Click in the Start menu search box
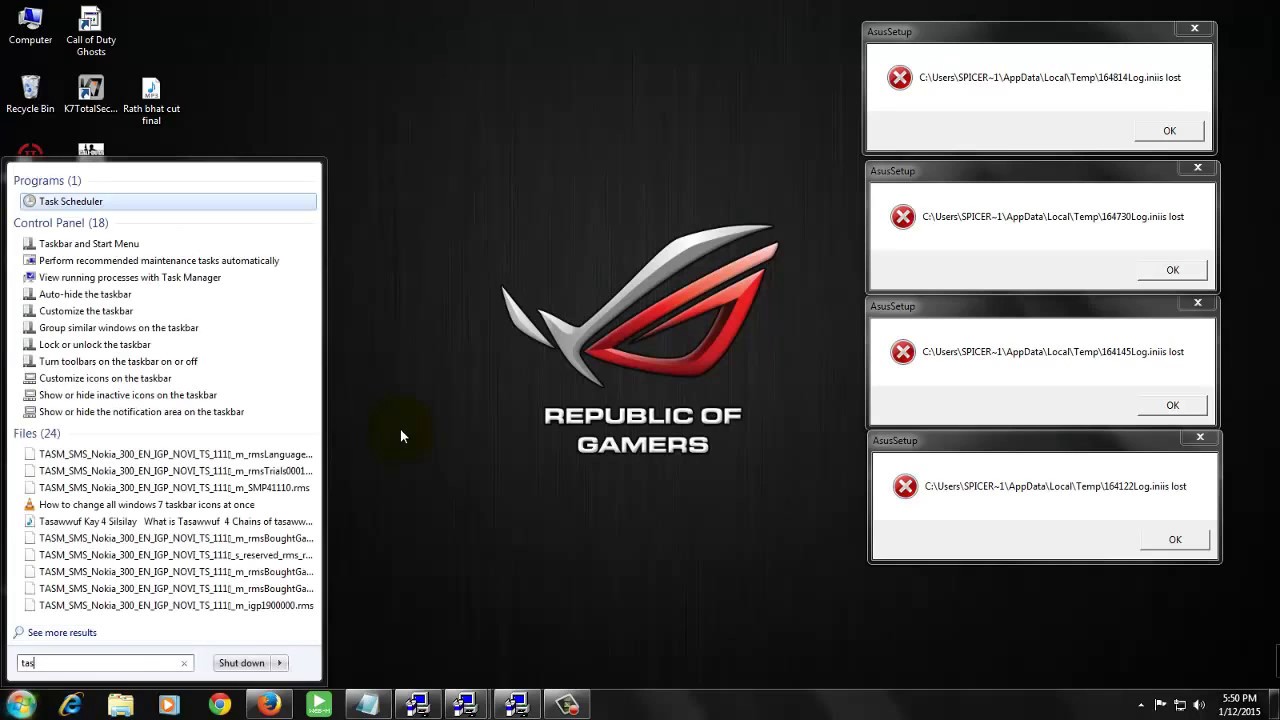This screenshot has height=720, width=1280. click(x=98, y=663)
